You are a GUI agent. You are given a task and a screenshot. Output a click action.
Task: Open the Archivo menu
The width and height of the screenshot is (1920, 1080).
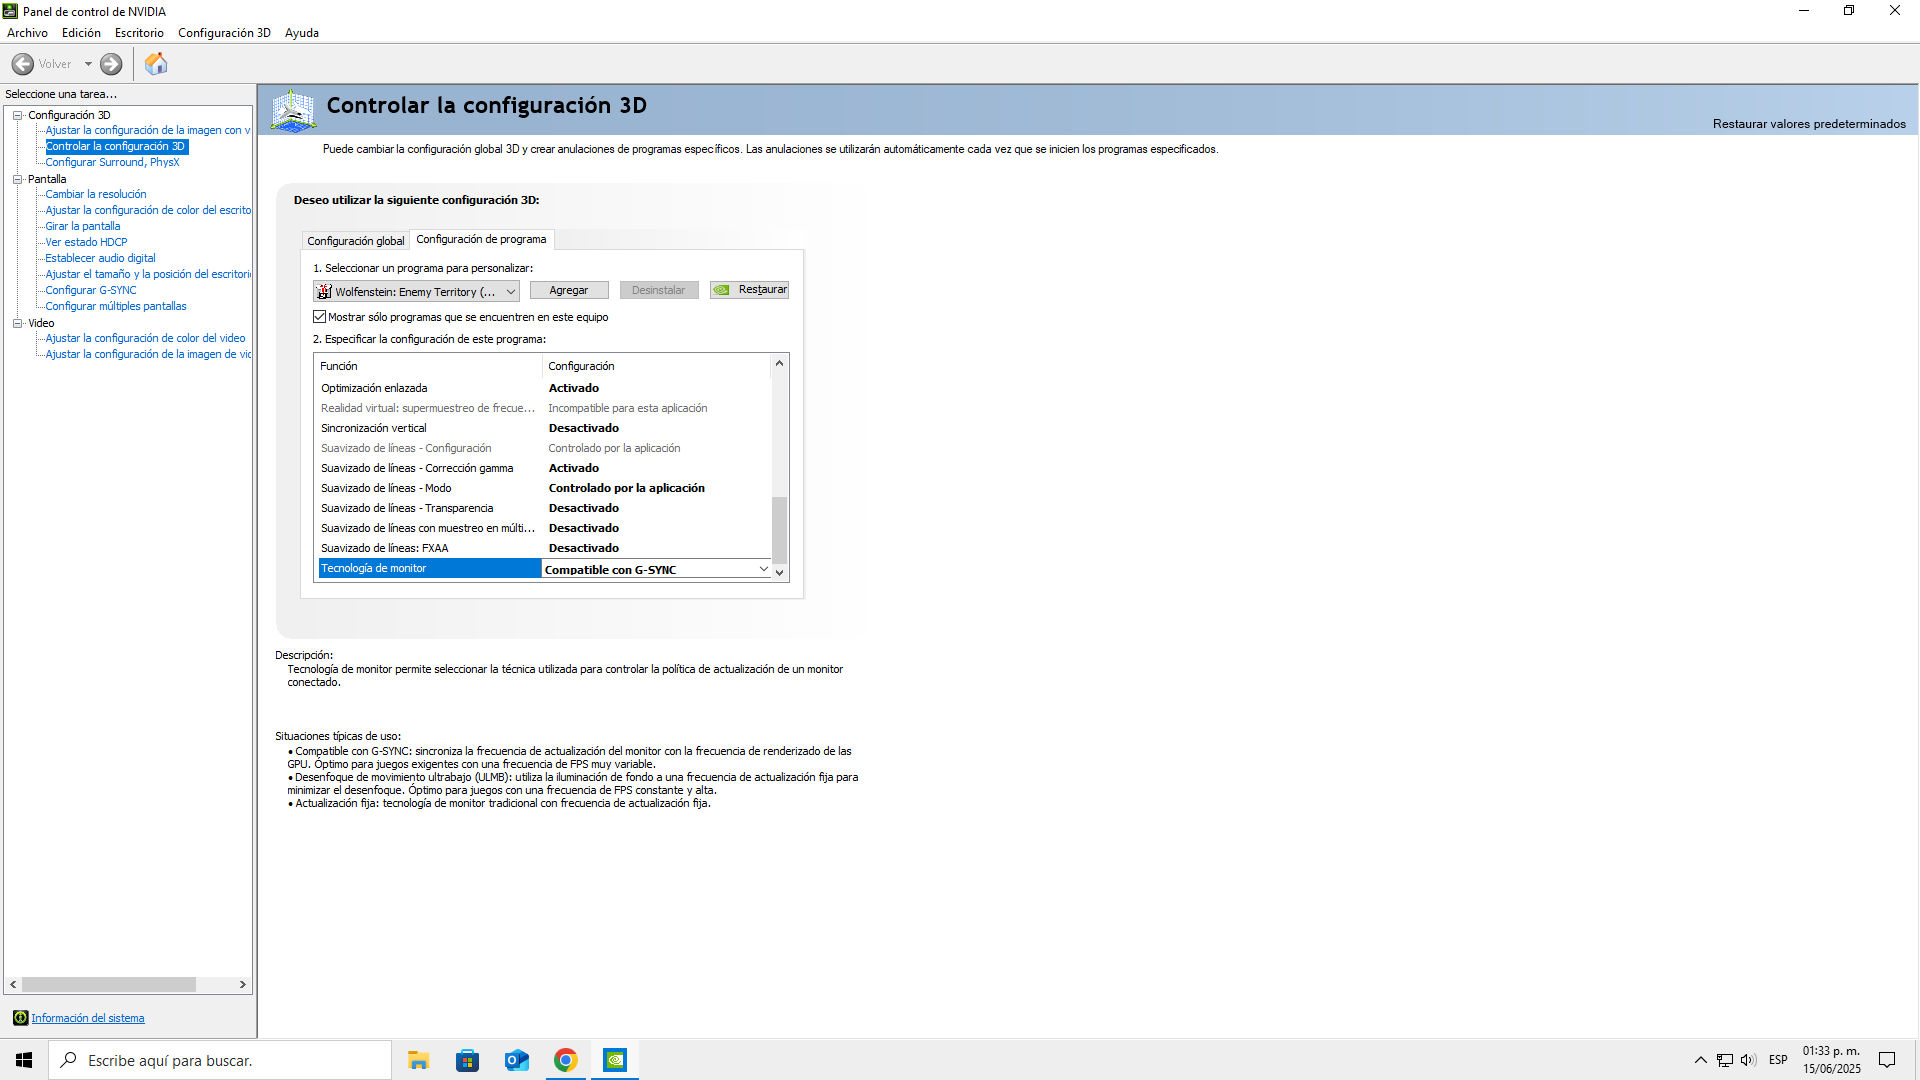point(27,33)
